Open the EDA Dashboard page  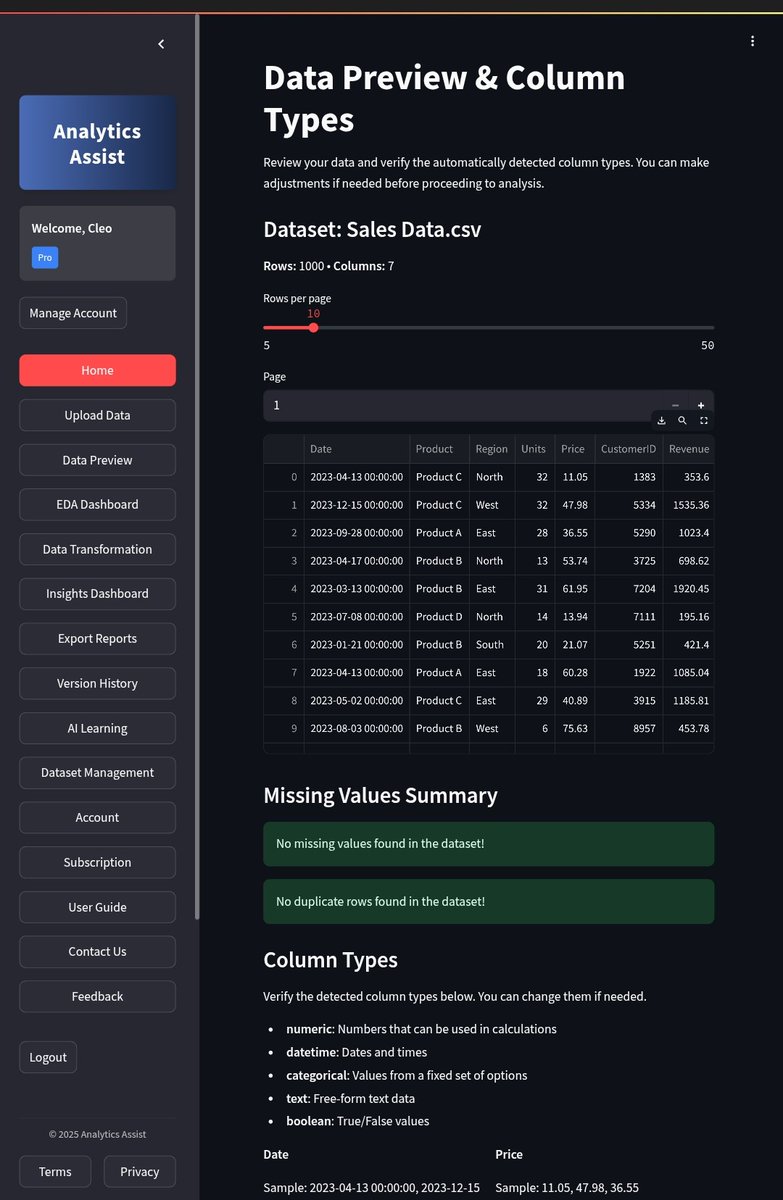click(x=97, y=504)
